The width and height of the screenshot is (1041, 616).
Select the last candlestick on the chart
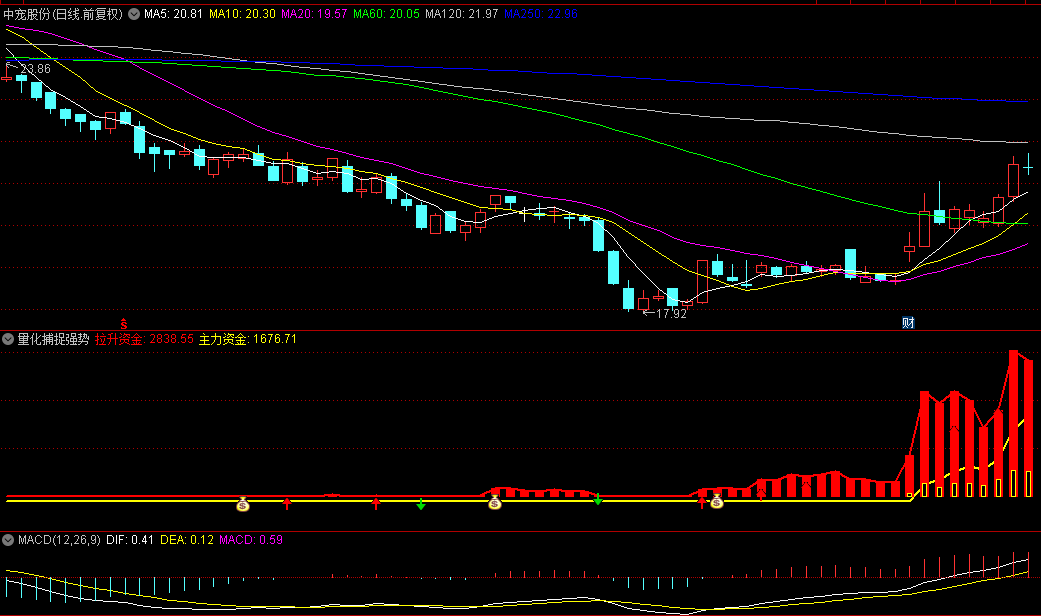(1028, 167)
